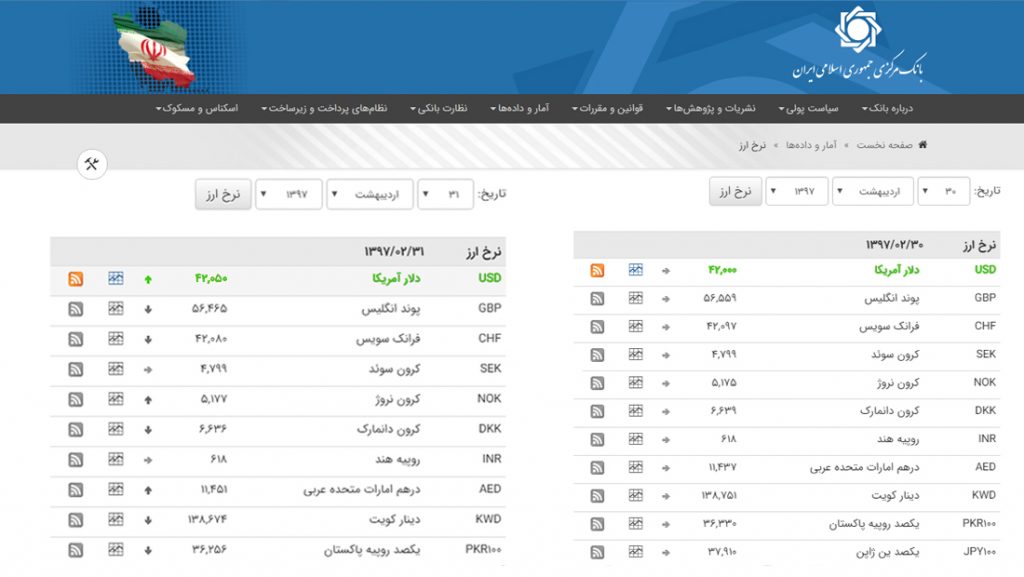Click the RSS icon for NOK in the left table
Image resolution: width=1024 pixels, height=577 pixels.
[75, 399]
